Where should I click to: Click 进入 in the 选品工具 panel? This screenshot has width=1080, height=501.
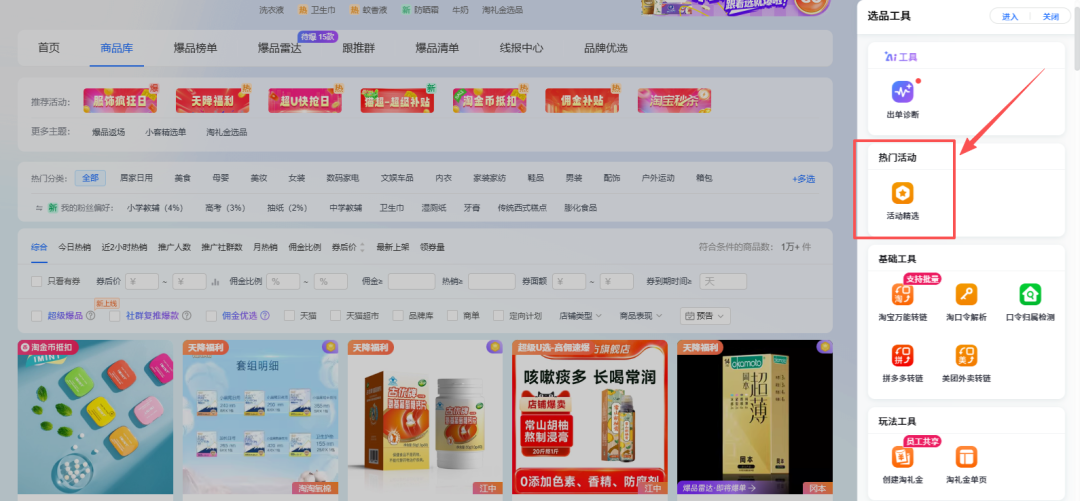click(x=1010, y=17)
